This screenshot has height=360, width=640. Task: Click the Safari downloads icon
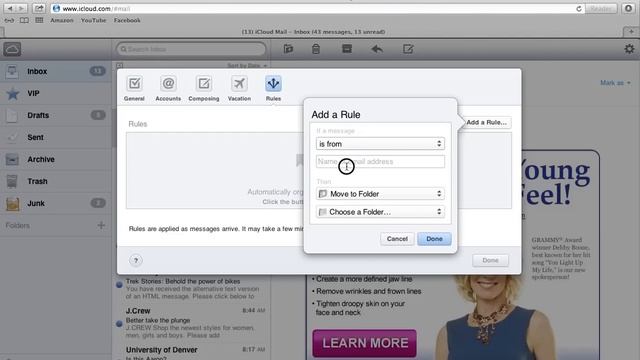629,9
